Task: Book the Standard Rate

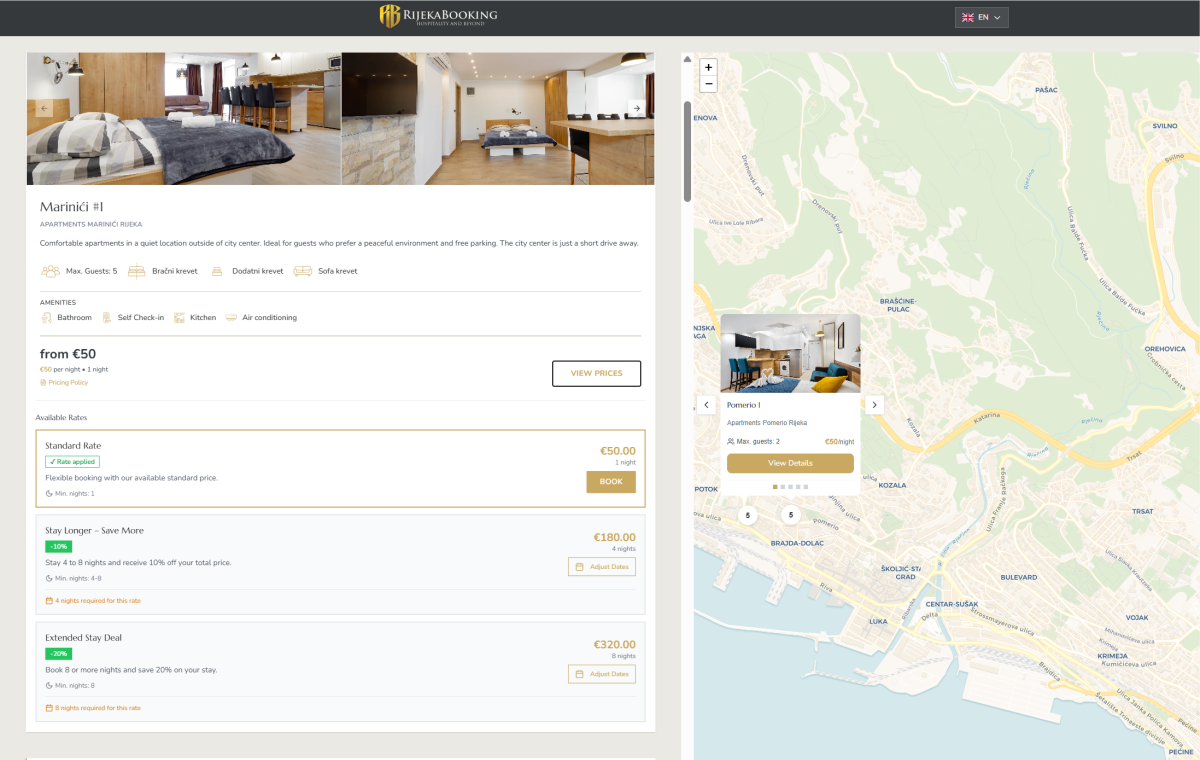Action: (x=610, y=481)
